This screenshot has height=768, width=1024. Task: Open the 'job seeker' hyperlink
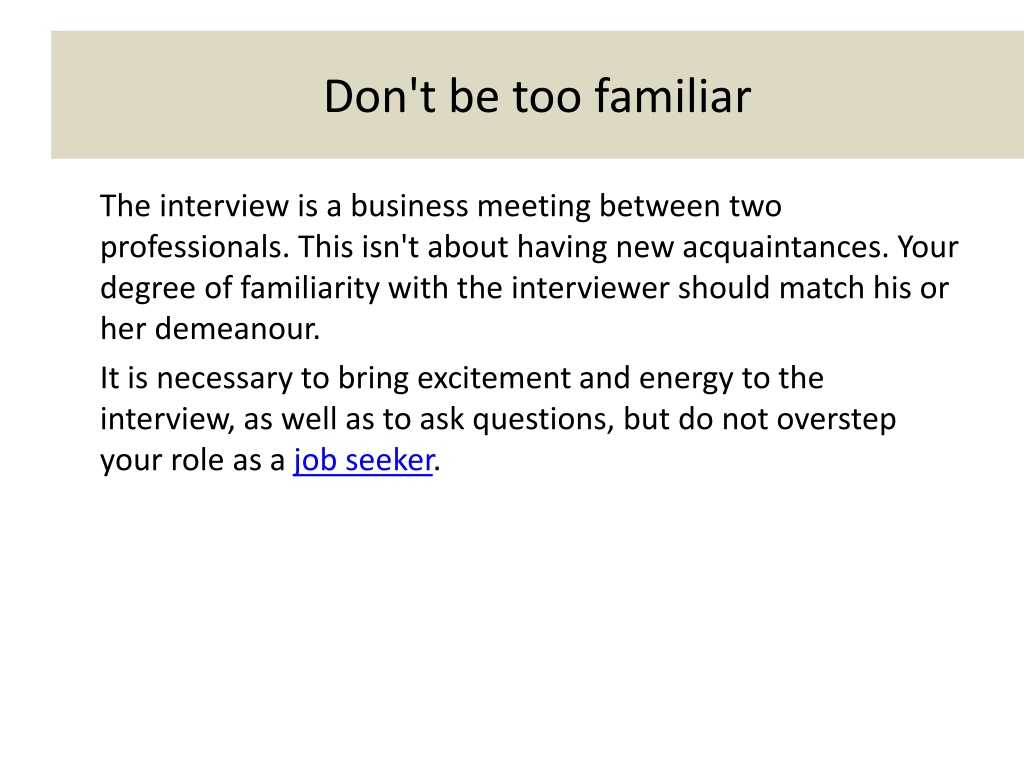click(363, 460)
